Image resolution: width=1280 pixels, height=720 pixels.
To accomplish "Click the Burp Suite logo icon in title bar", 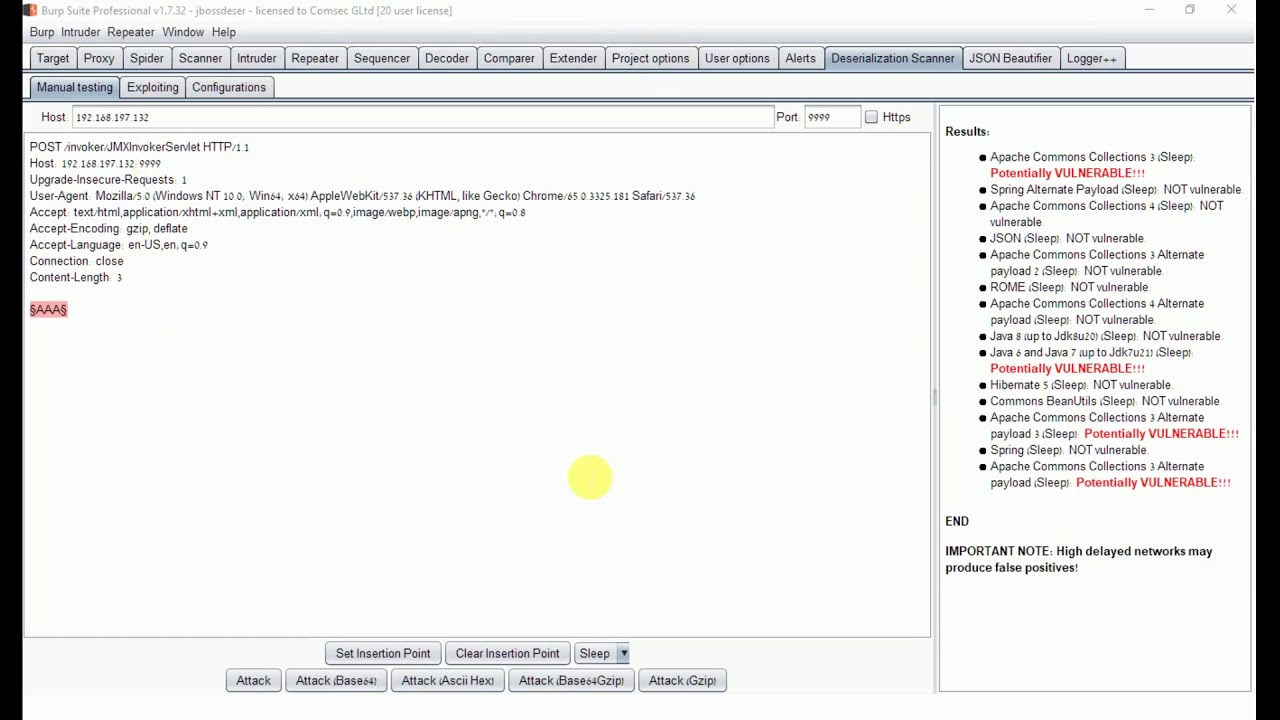I will point(30,10).
